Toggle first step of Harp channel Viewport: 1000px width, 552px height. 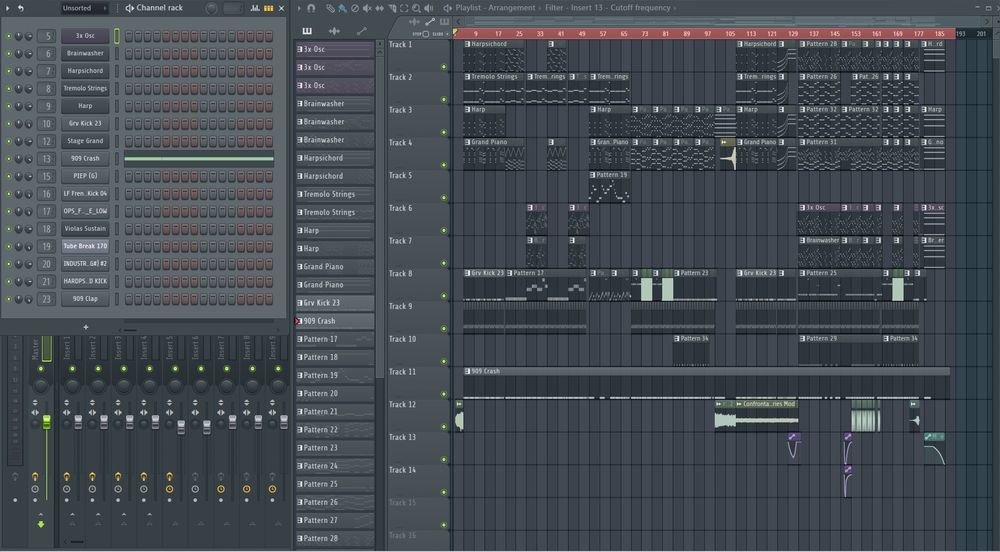129,106
